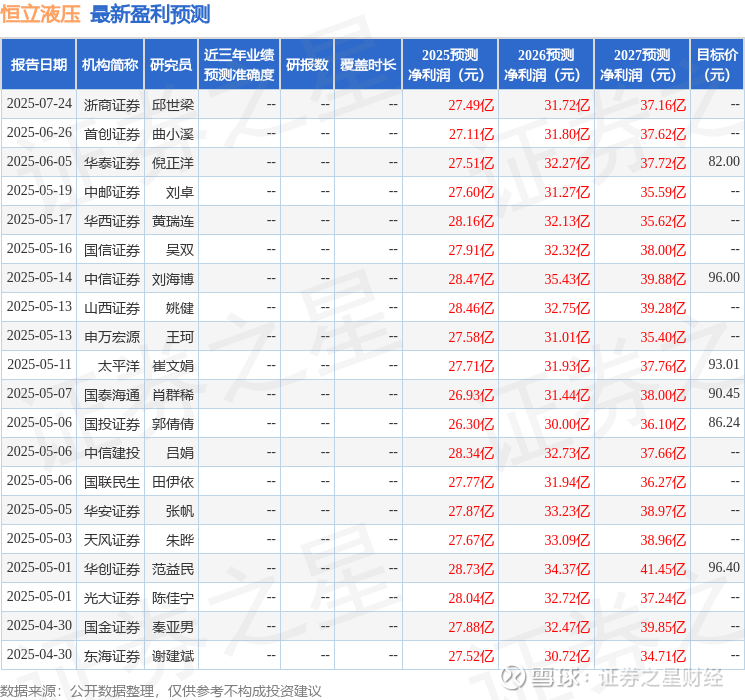Click the 近三年业绩预测准确度 header
The width and height of the screenshot is (745, 700).
(239, 65)
